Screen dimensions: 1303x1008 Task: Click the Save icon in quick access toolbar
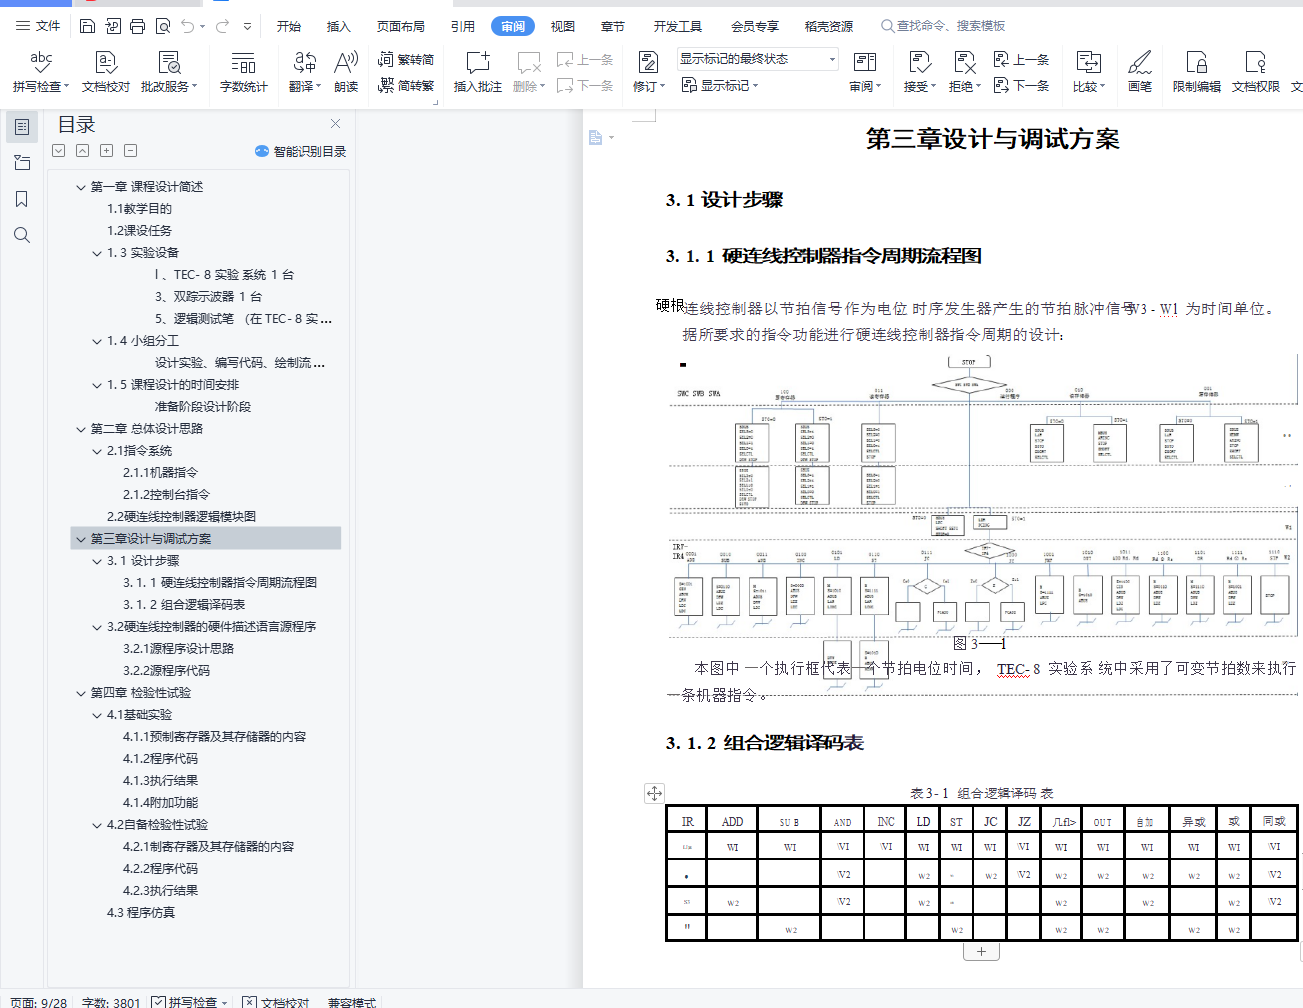[x=87, y=26]
